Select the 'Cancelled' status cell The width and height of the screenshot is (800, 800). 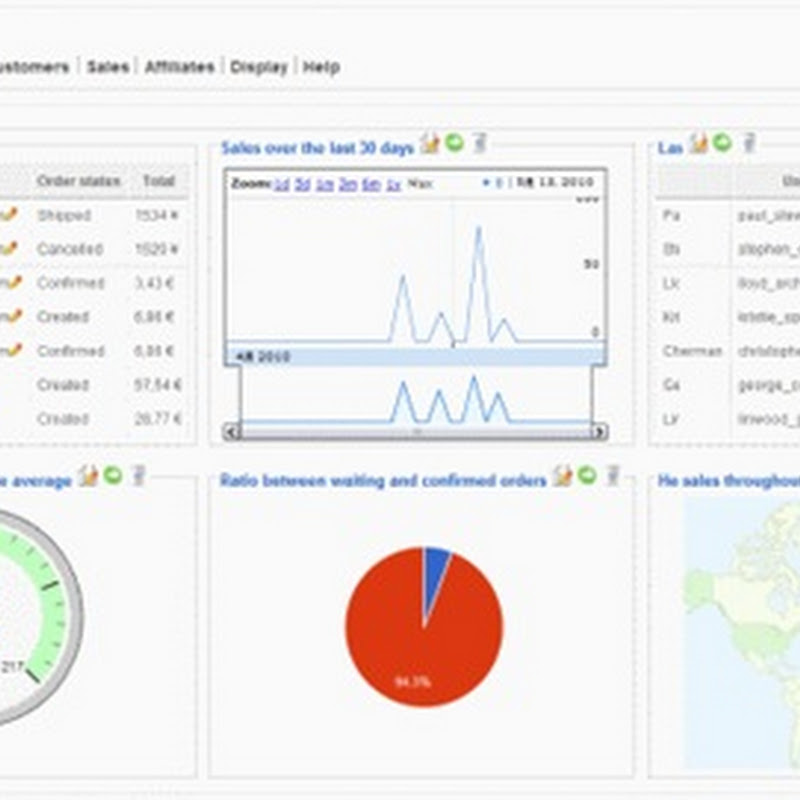[x=70, y=249]
